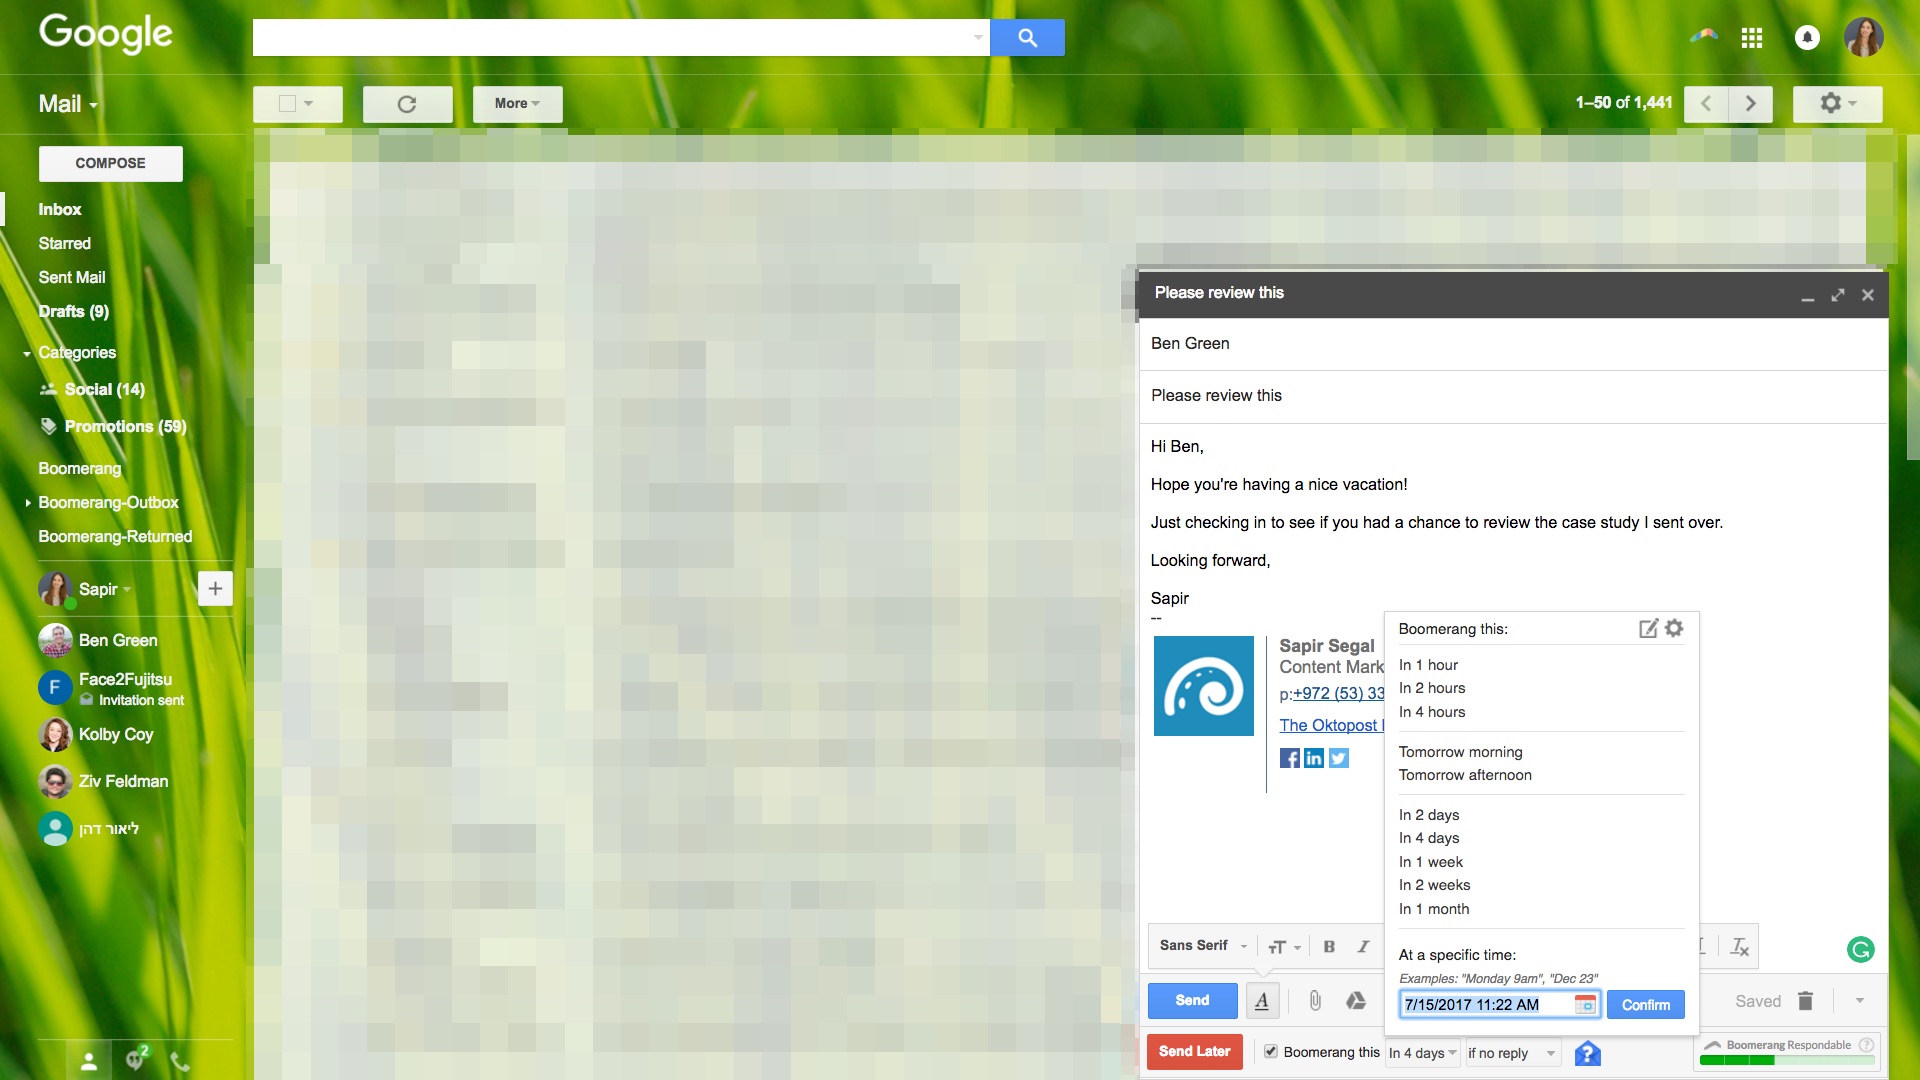The width and height of the screenshot is (1920, 1080).
Task: Open the Boomerang help question mark icon
Action: 1587,1053
